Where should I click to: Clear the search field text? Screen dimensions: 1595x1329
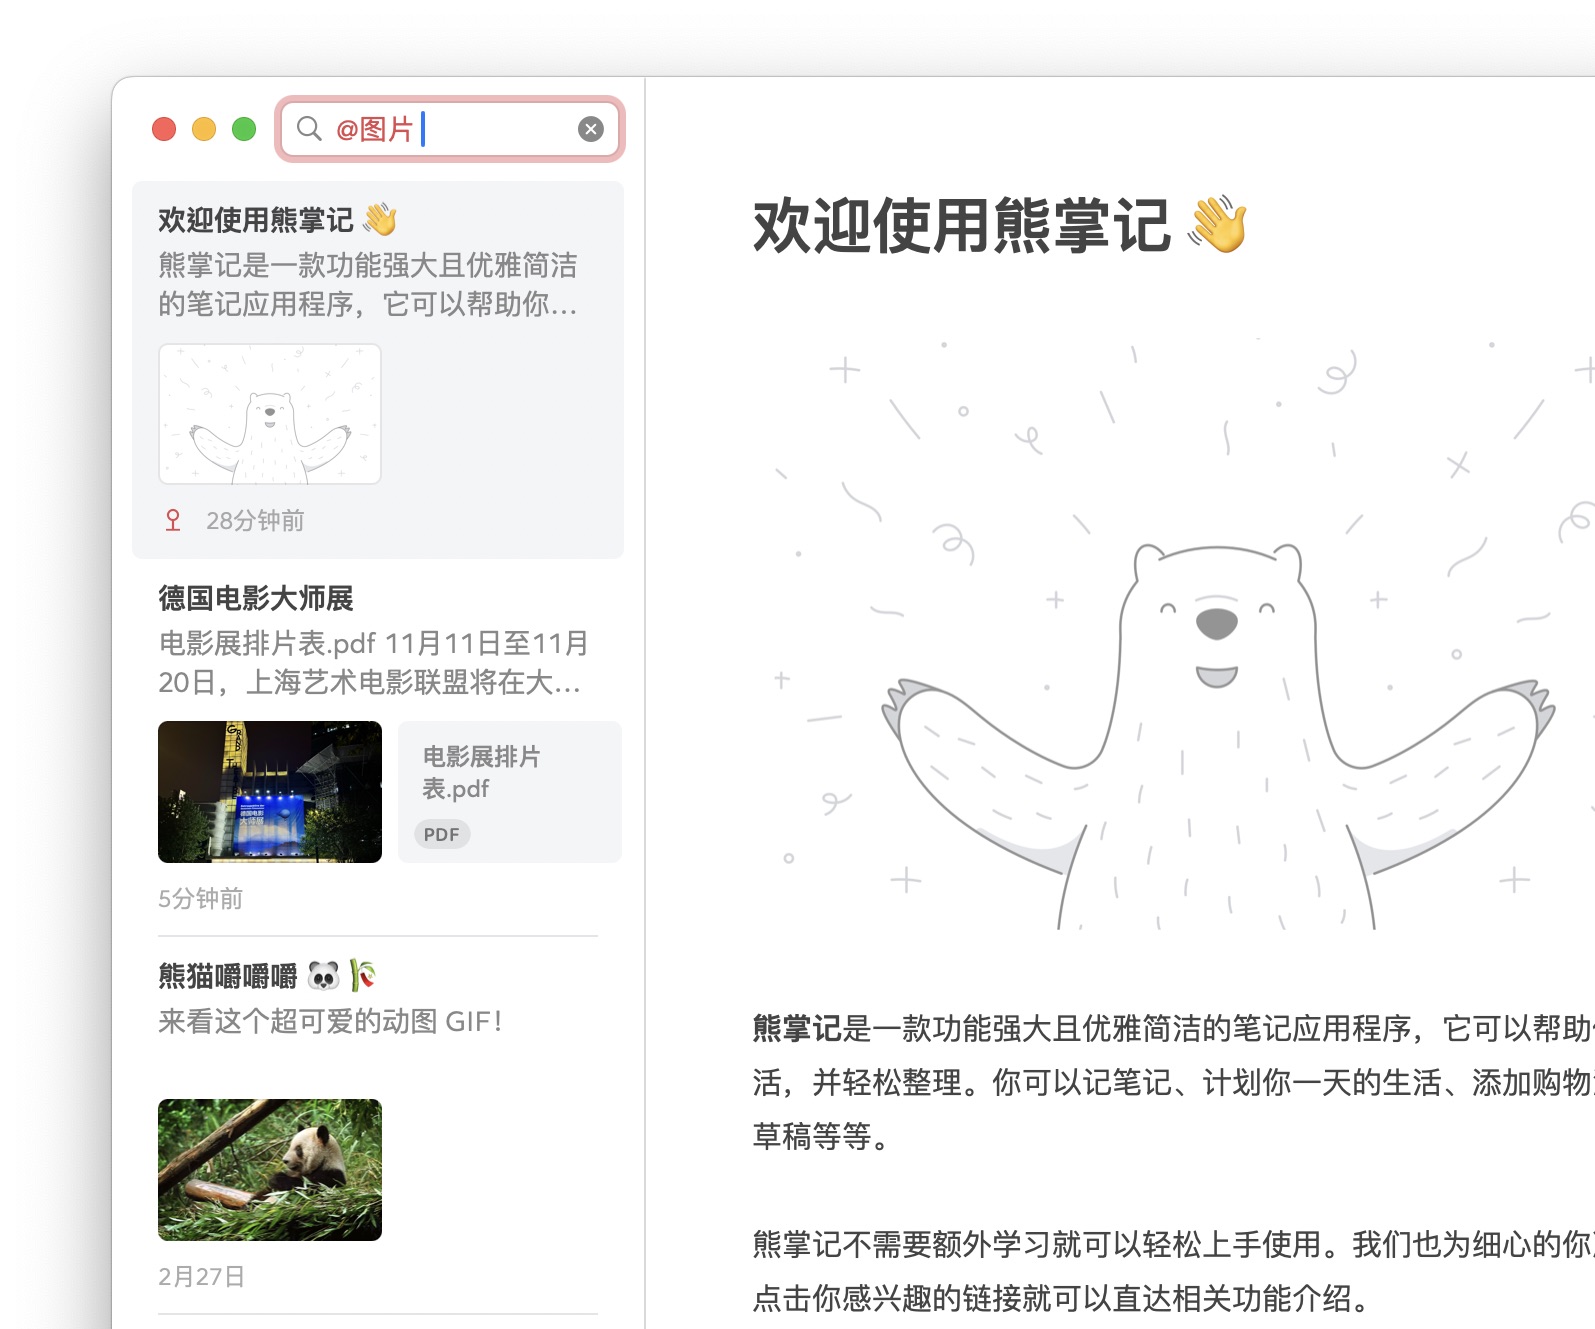tap(591, 129)
